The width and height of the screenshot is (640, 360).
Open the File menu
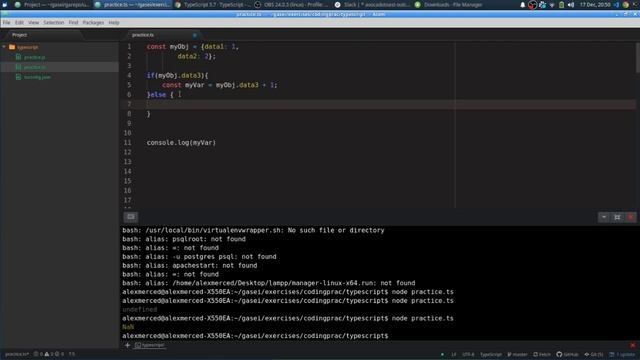point(7,23)
